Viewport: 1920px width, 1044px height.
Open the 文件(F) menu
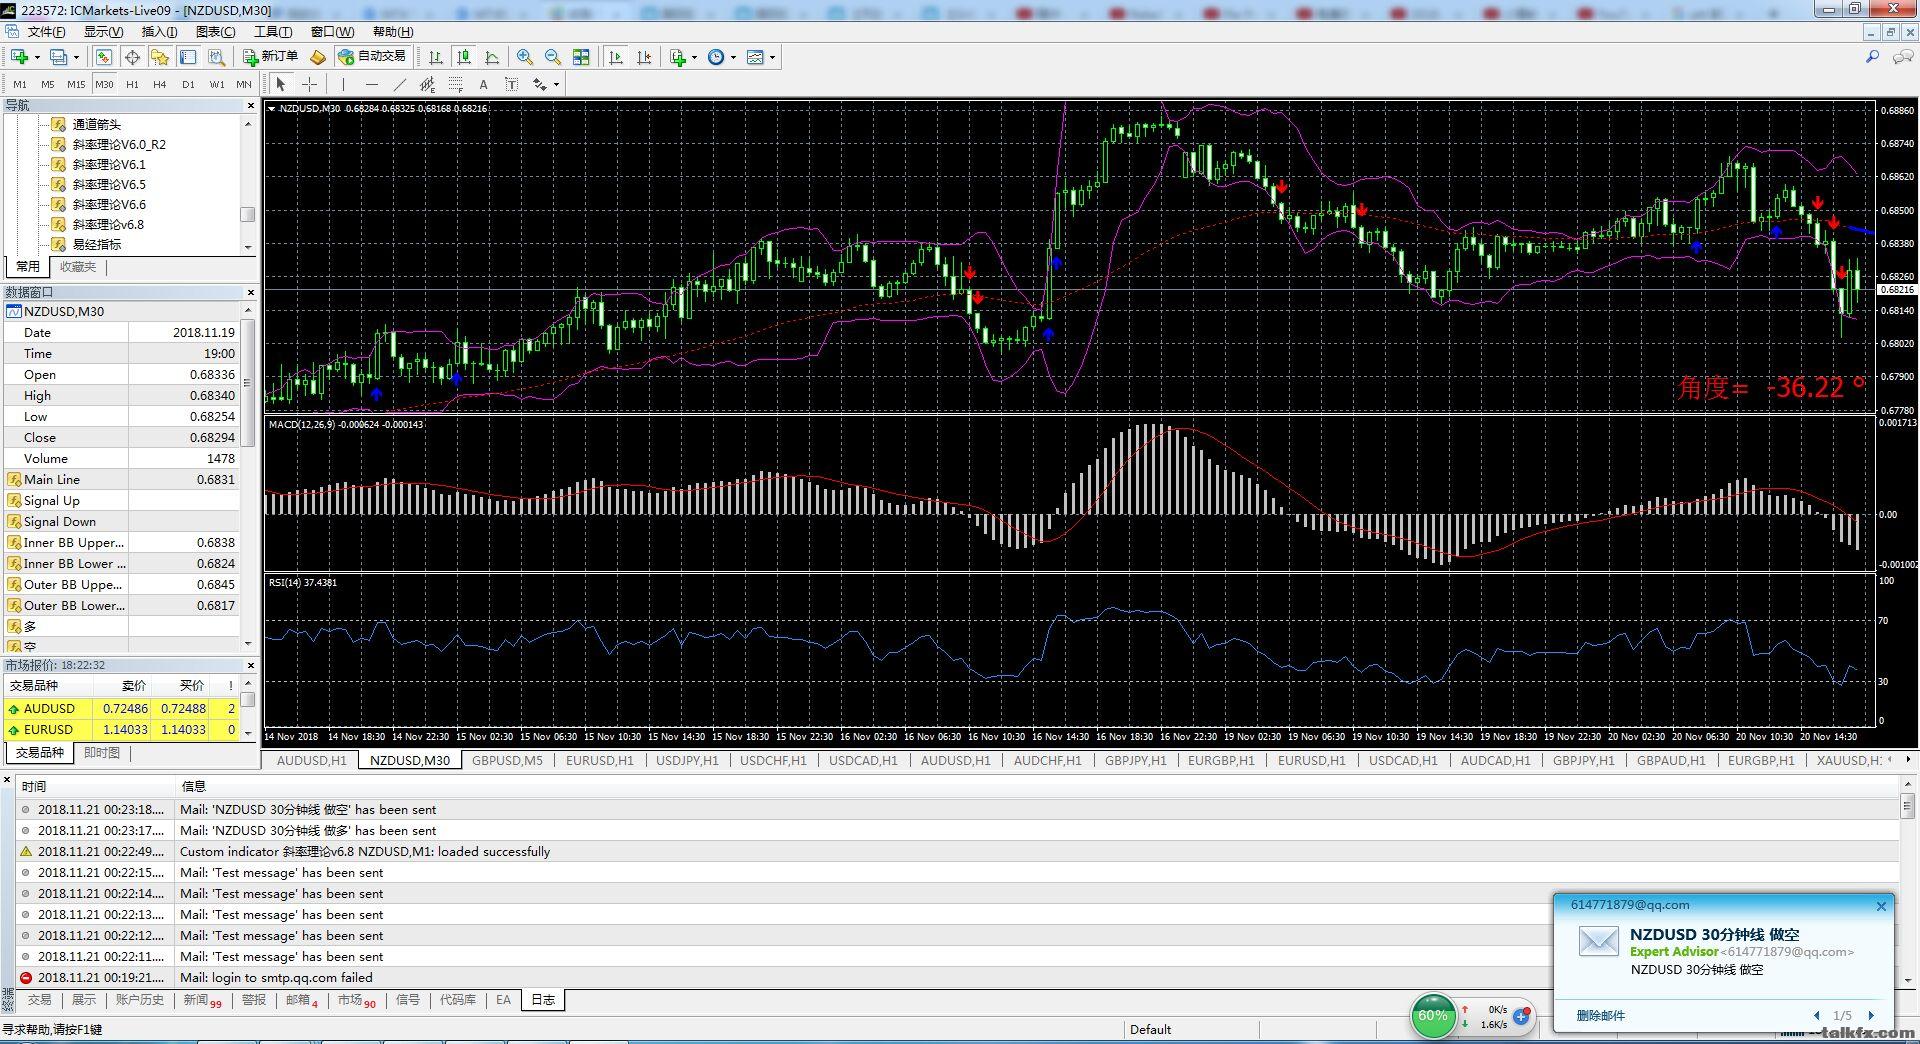pos(46,31)
